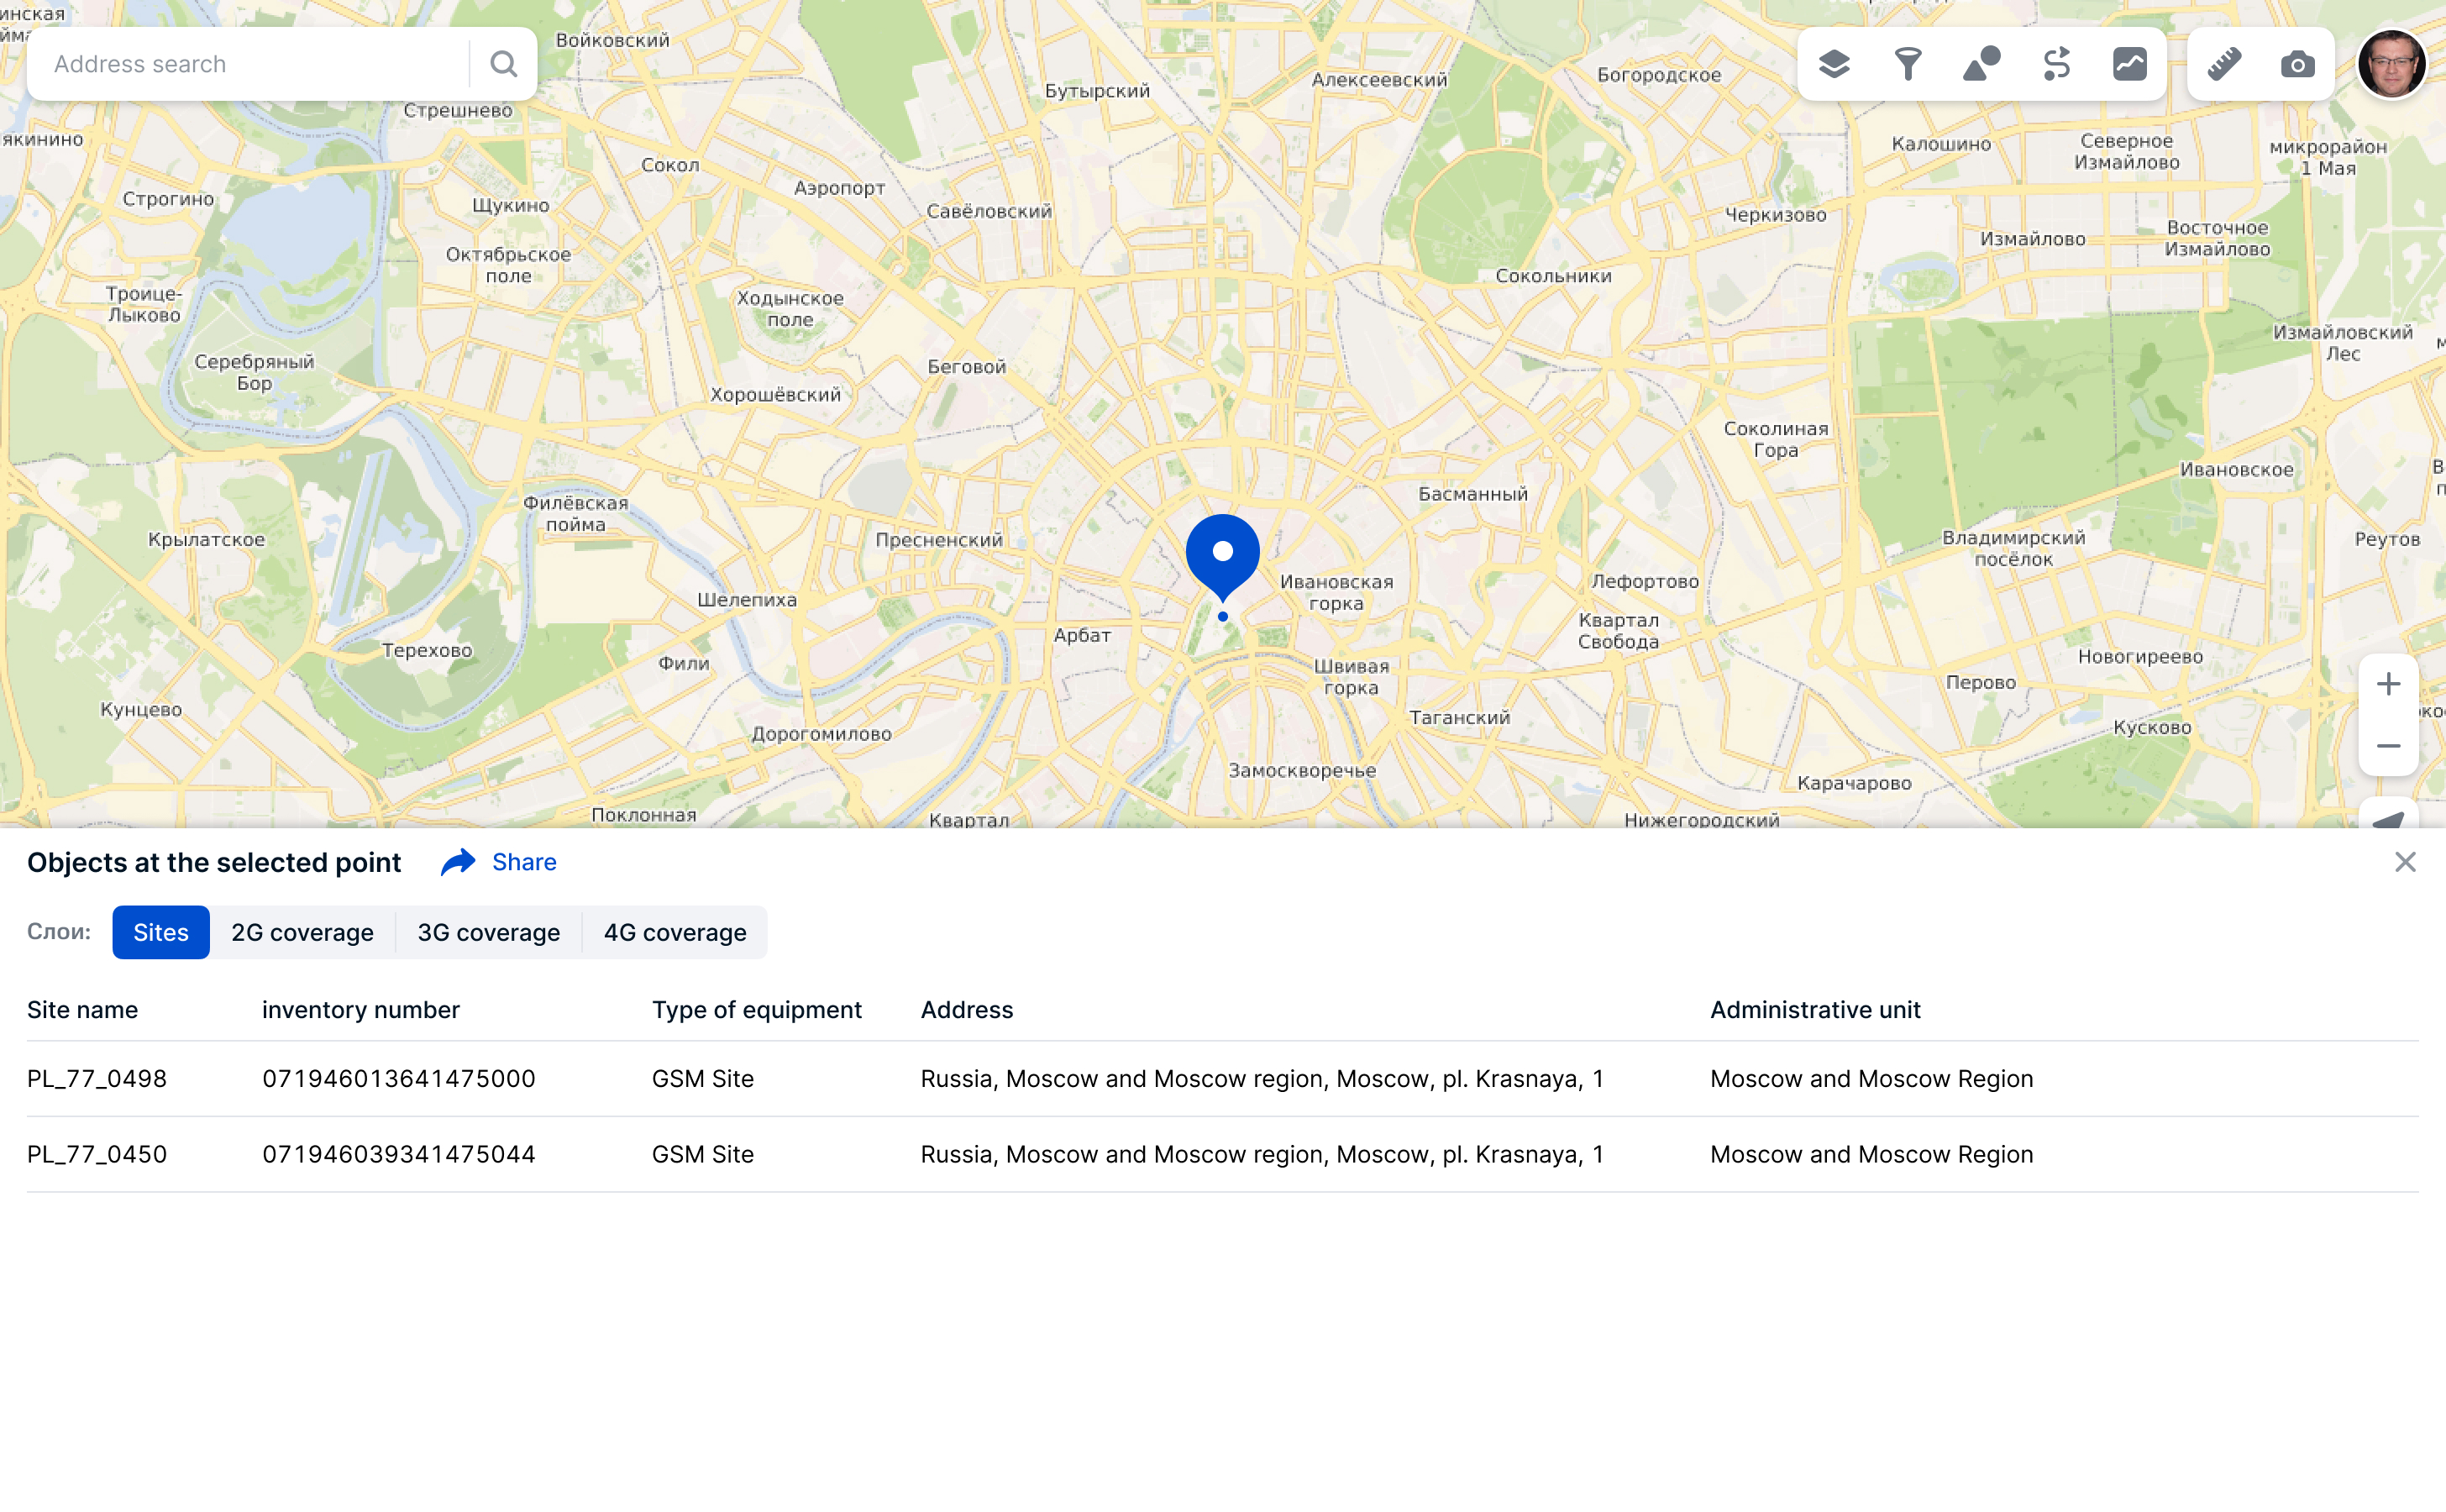2446x1512 pixels.
Task: Take a map snapshot with camera icon
Action: 2297,64
